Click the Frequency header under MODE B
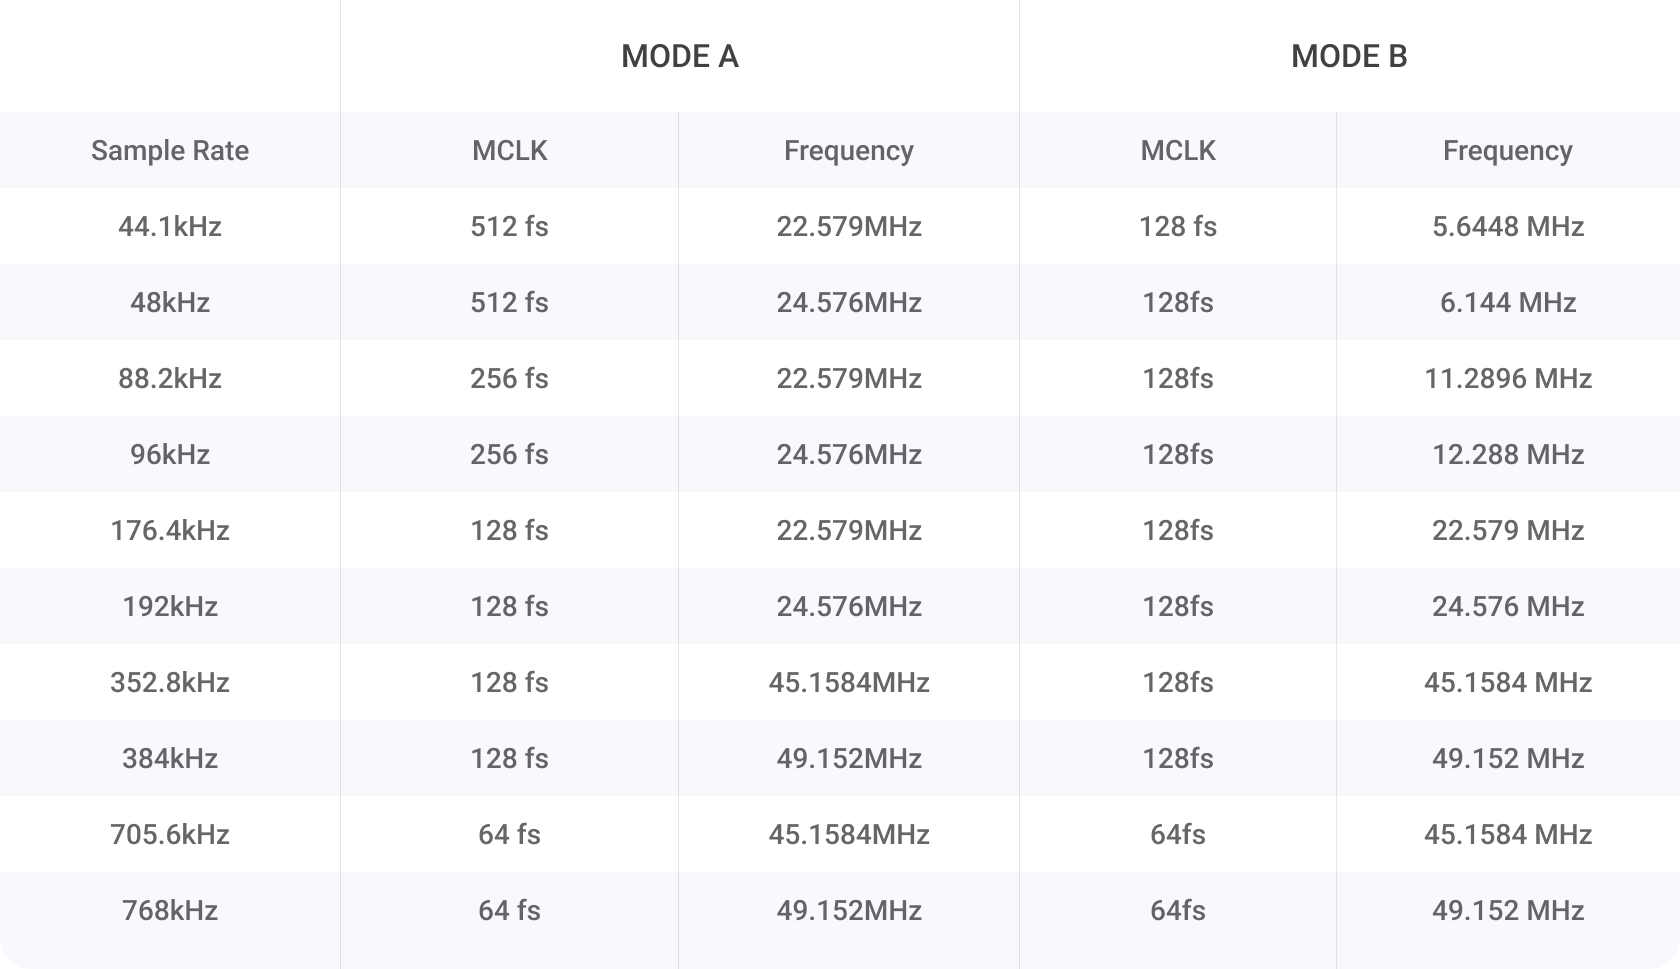1680x969 pixels. click(1507, 150)
